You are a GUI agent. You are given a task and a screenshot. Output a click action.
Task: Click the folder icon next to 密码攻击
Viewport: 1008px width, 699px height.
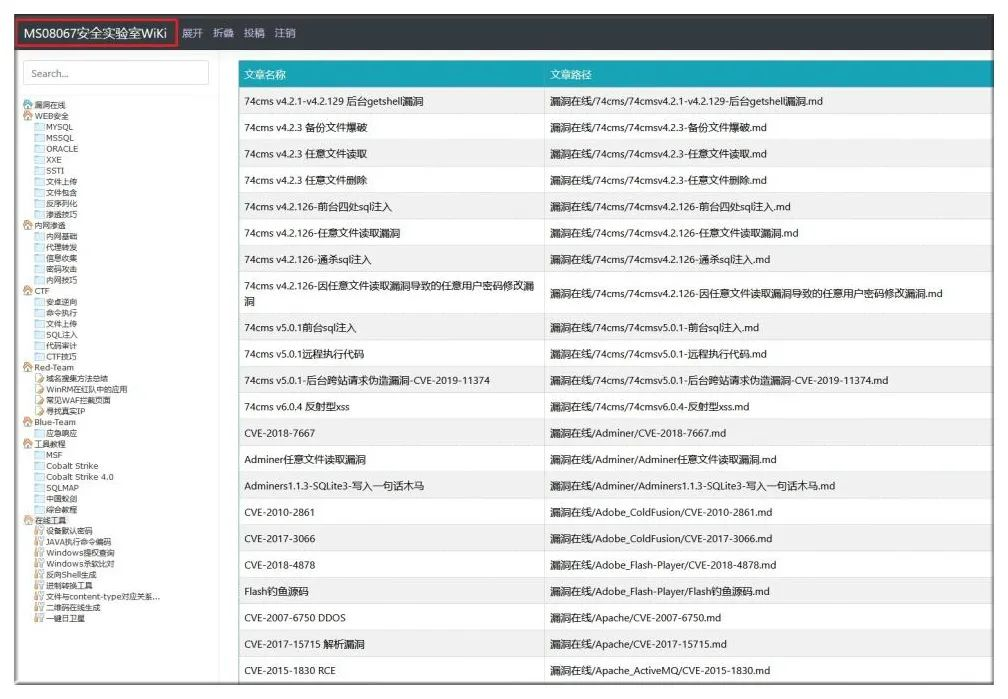(x=39, y=269)
